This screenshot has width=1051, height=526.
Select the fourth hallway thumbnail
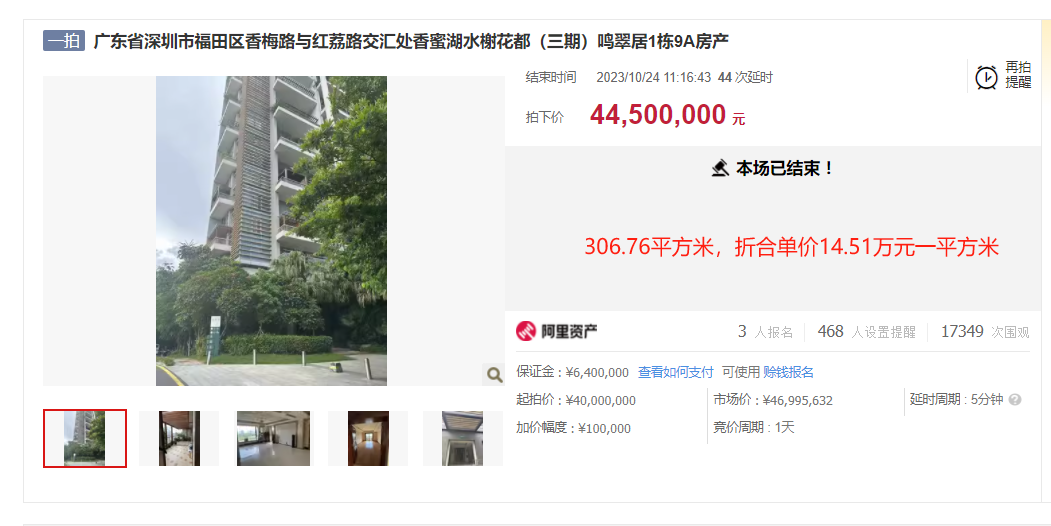tap(368, 438)
